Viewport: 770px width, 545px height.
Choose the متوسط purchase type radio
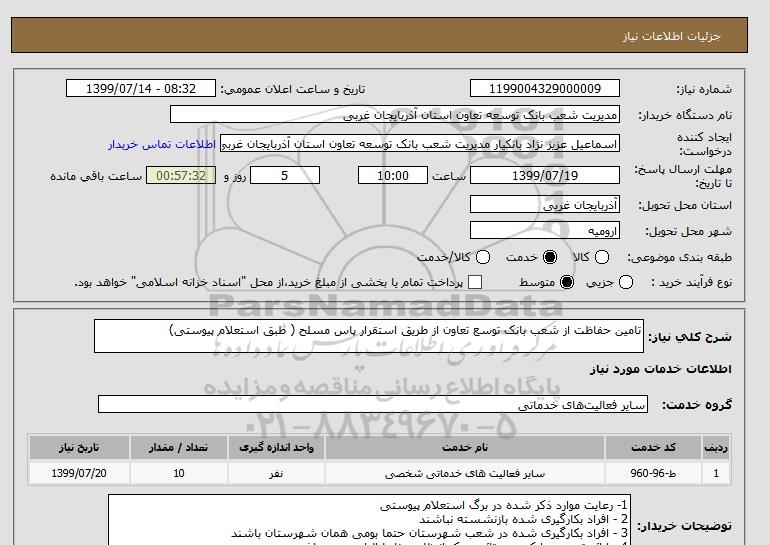pyautogui.click(x=567, y=282)
